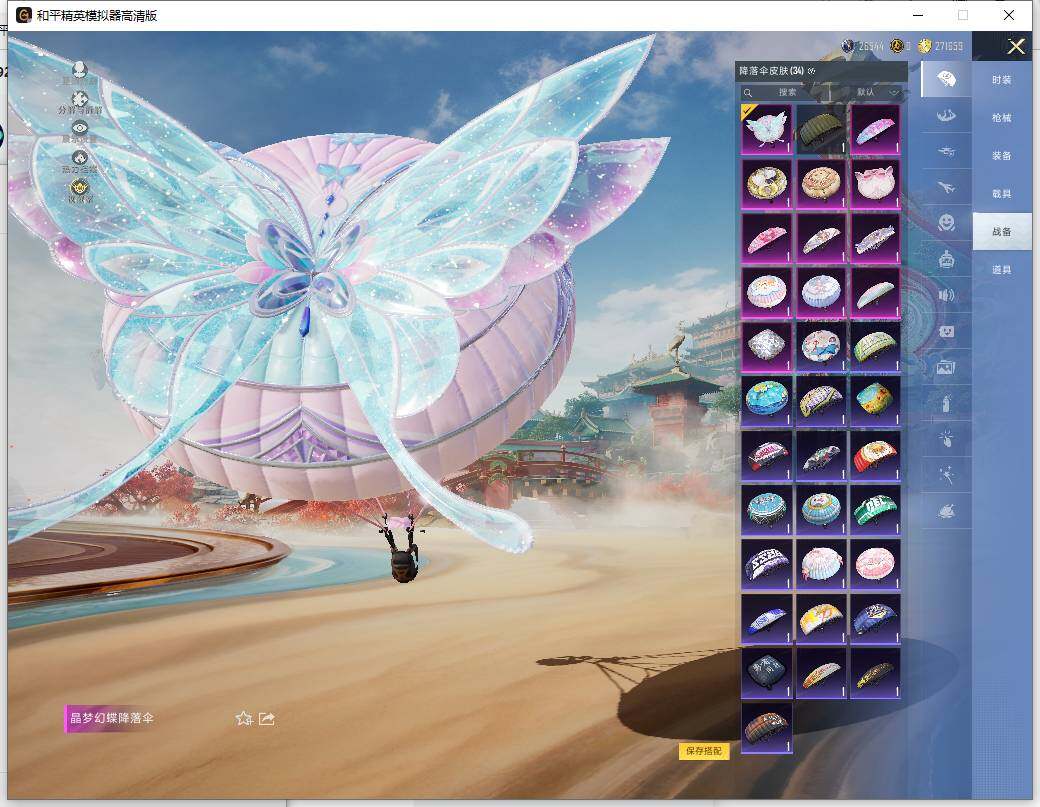Image resolution: width=1040 pixels, height=807 pixels.
Task: Open the airplane skins category
Action: (x=945, y=187)
